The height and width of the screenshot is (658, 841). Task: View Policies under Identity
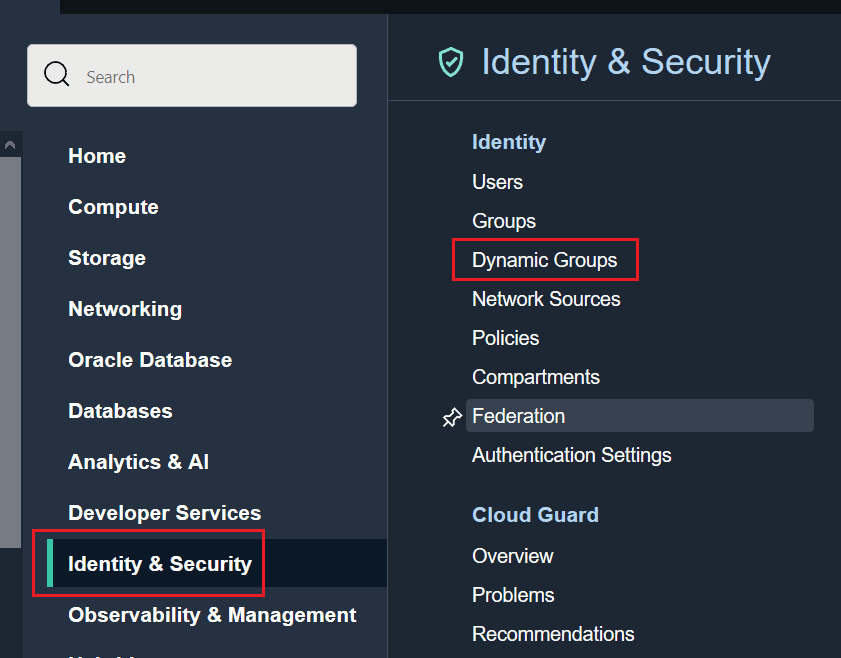[x=505, y=337]
